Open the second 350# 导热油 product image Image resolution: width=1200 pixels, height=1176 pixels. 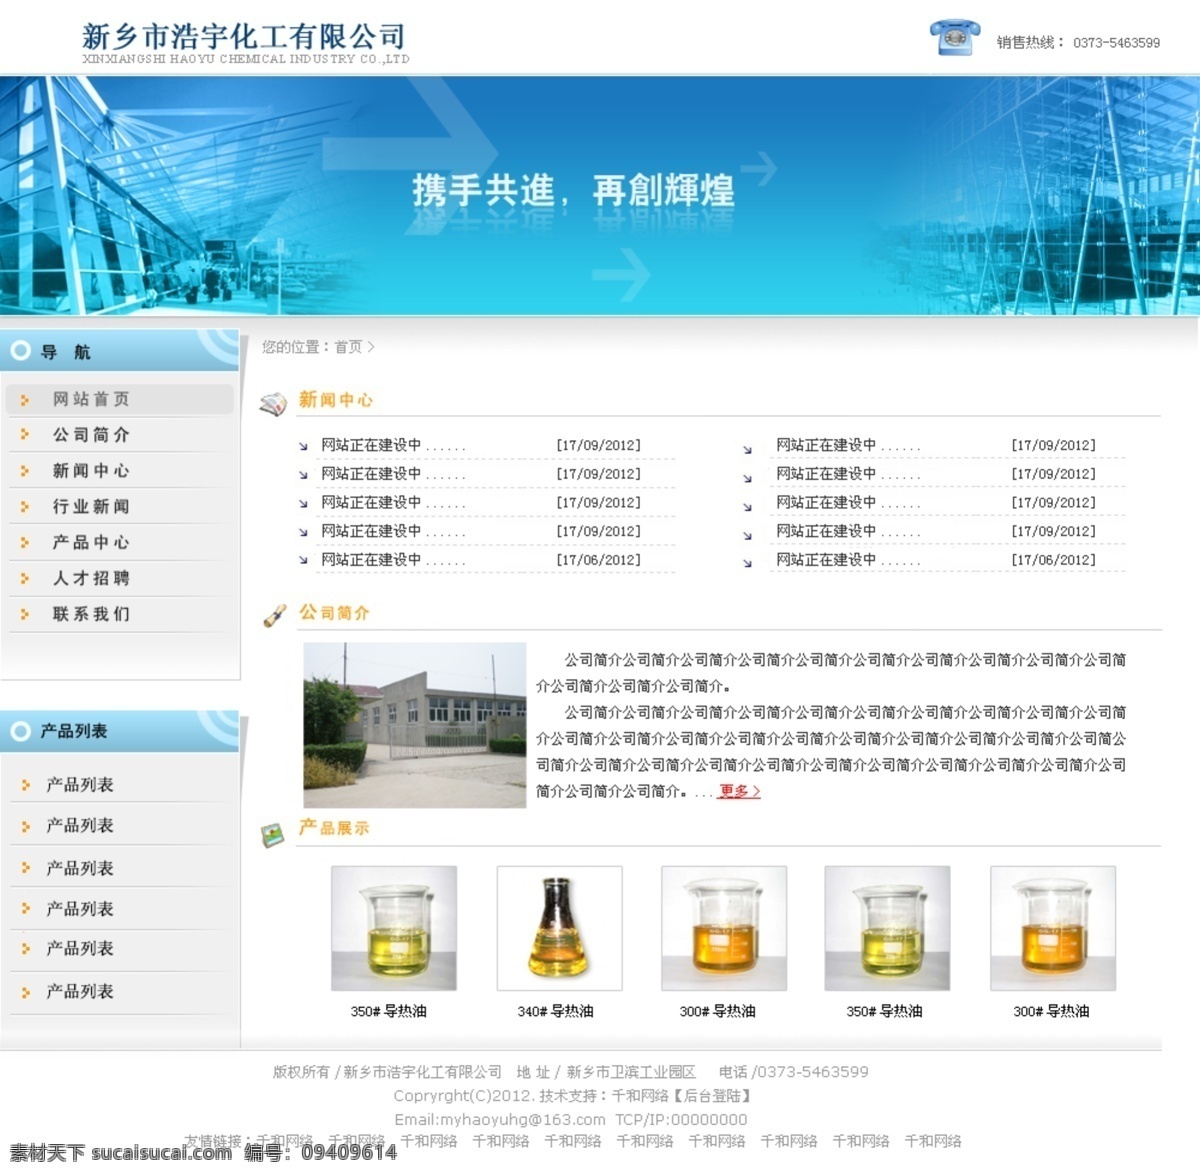coord(887,928)
